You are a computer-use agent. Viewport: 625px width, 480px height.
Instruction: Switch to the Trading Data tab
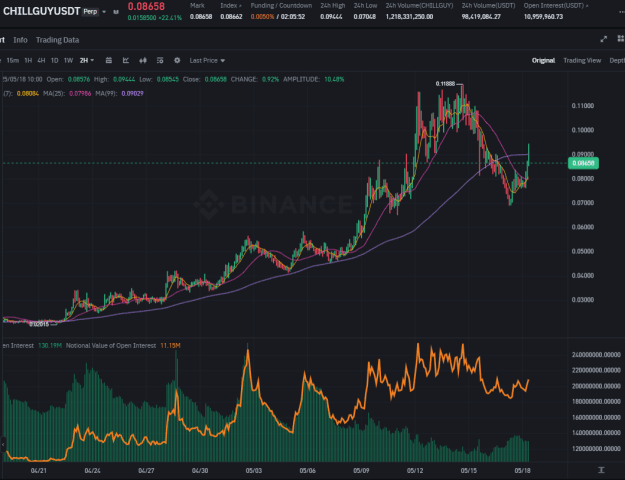pos(57,40)
